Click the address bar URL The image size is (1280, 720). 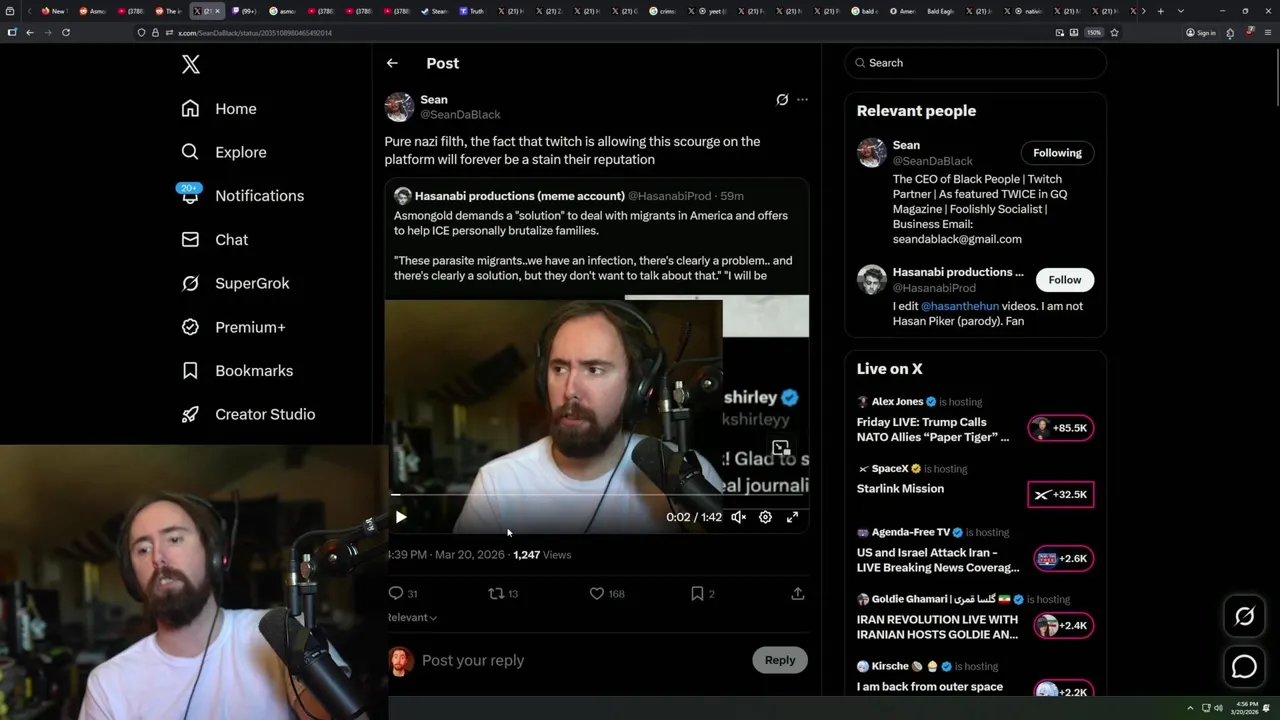[255, 33]
